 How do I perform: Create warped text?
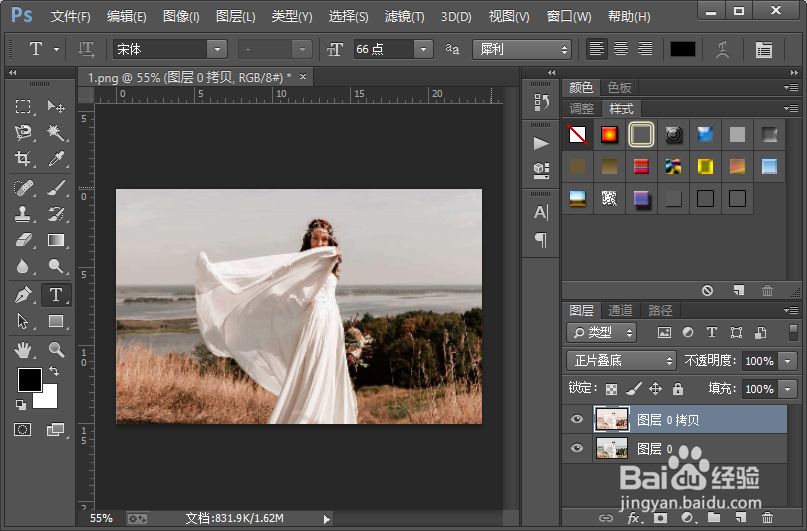tap(722, 49)
